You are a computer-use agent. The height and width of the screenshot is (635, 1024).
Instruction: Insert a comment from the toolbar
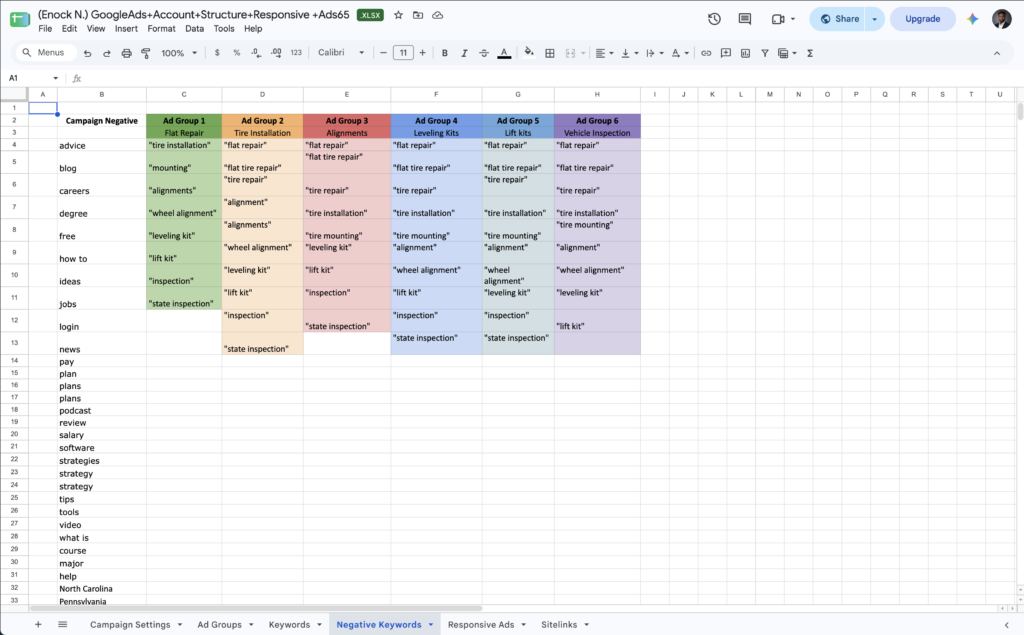726,53
